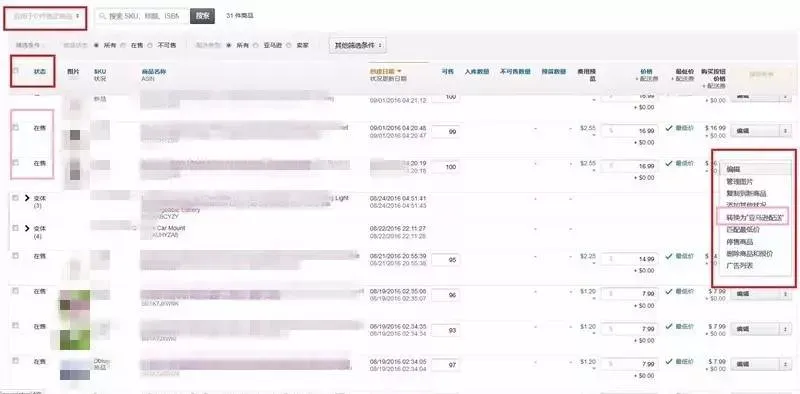Open the 其他筛选条件 dropdown

click(x=357, y=45)
